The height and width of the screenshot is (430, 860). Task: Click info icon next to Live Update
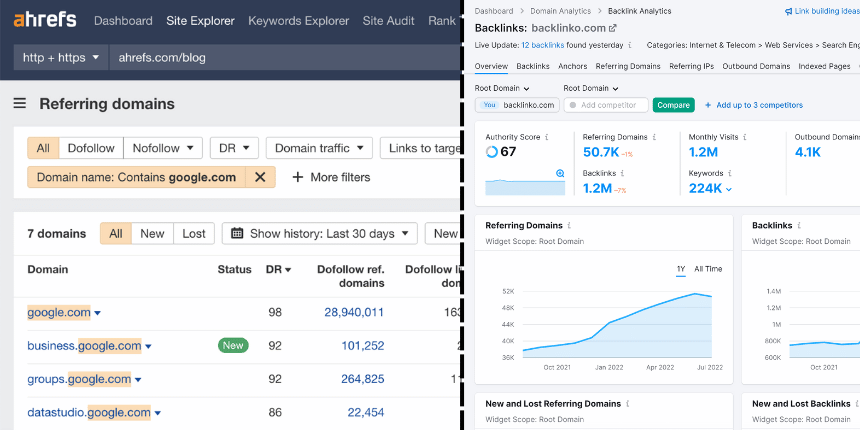pos(630,45)
